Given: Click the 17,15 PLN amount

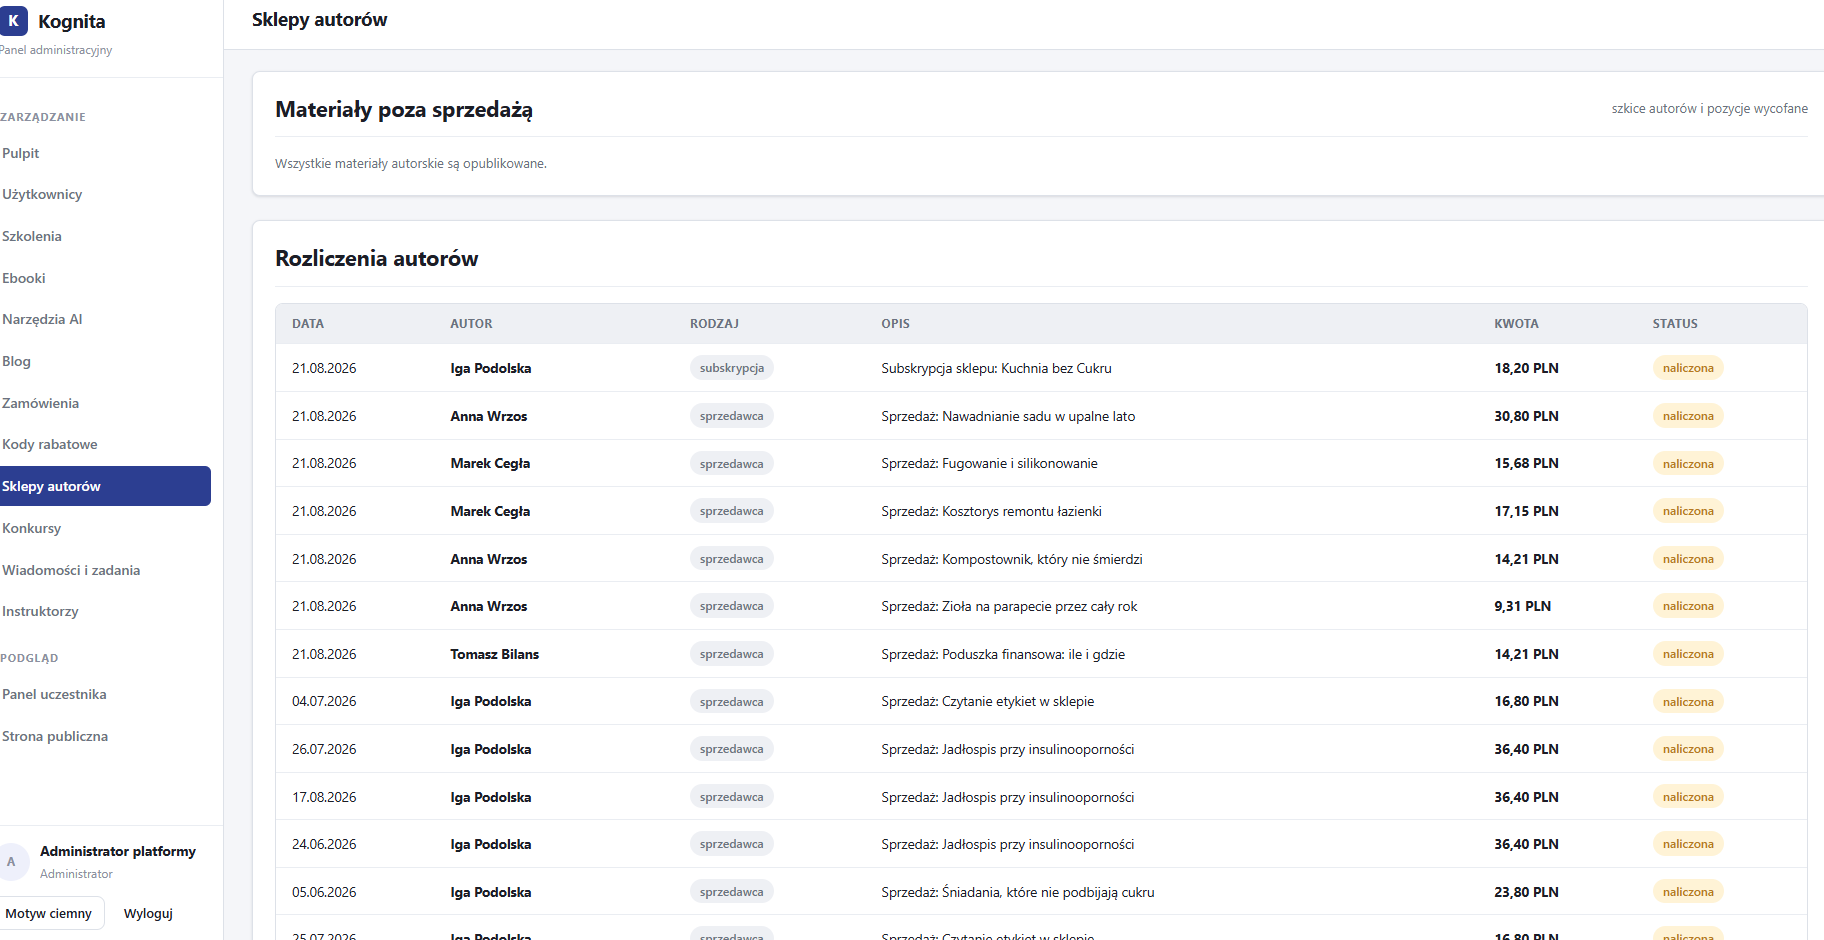Looking at the screenshot, I should [1526, 511].
